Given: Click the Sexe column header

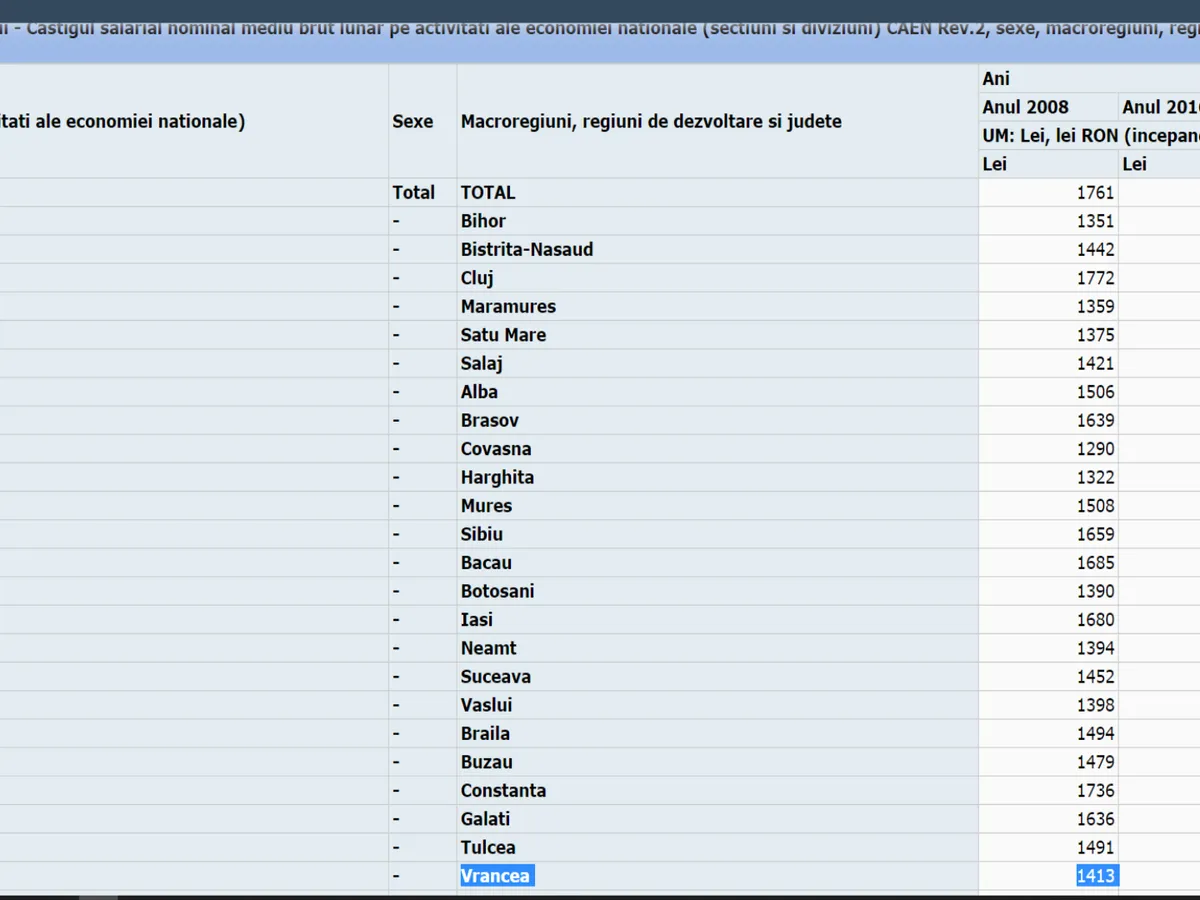Looking at the screenshot, I should tap(412, 121).
